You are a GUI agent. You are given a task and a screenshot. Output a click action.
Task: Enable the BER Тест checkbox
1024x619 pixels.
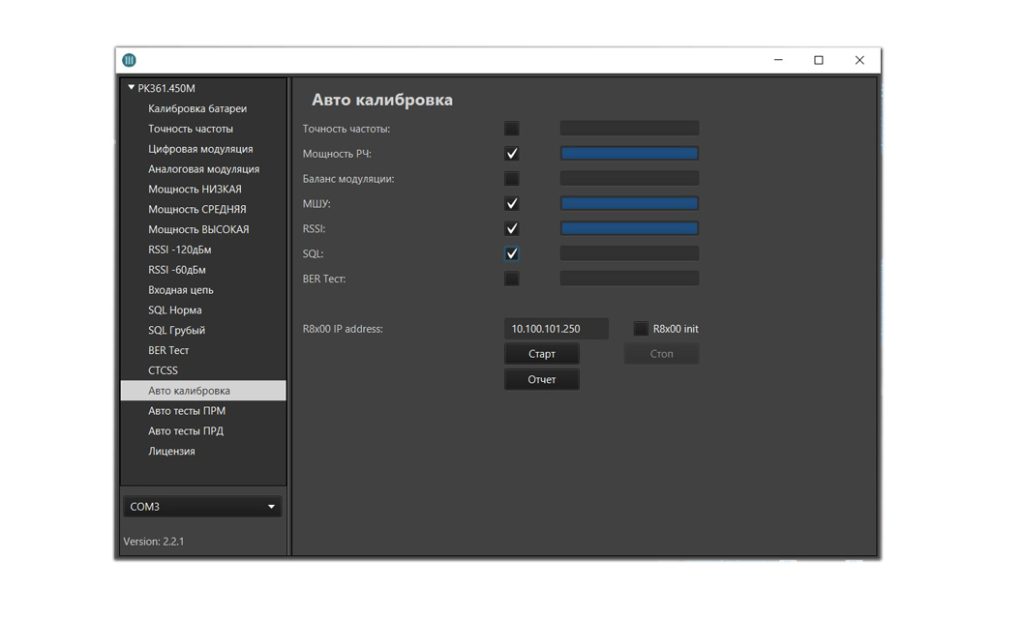(512, 279)
